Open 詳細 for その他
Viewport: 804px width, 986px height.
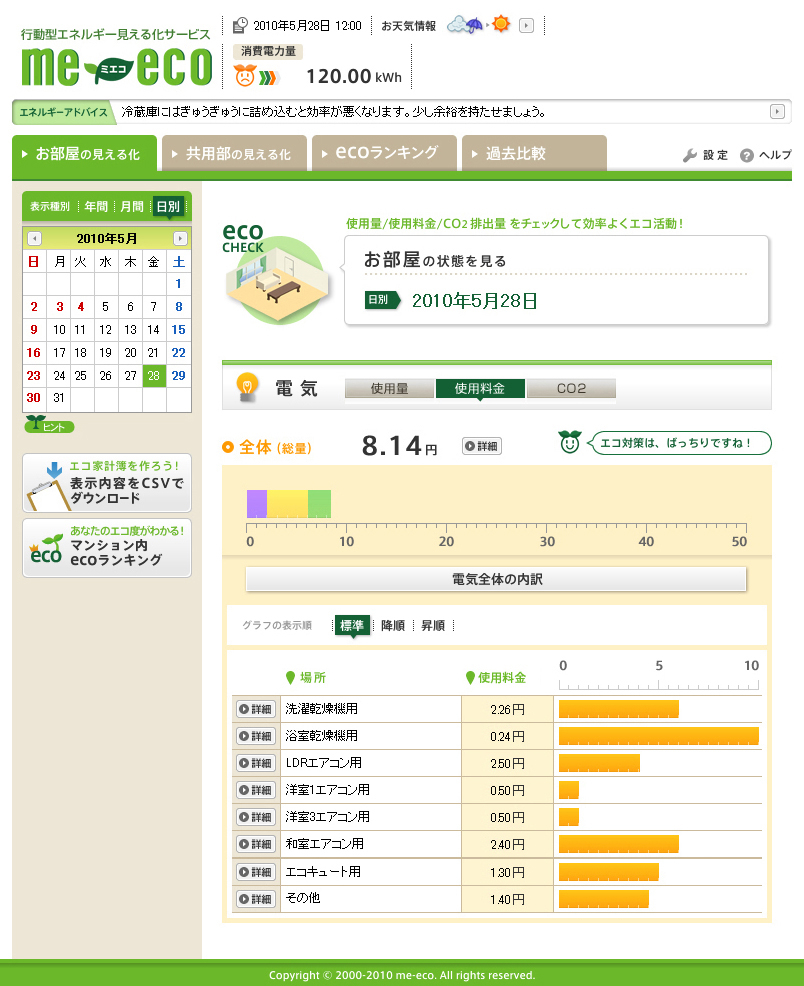click(255, 899)
